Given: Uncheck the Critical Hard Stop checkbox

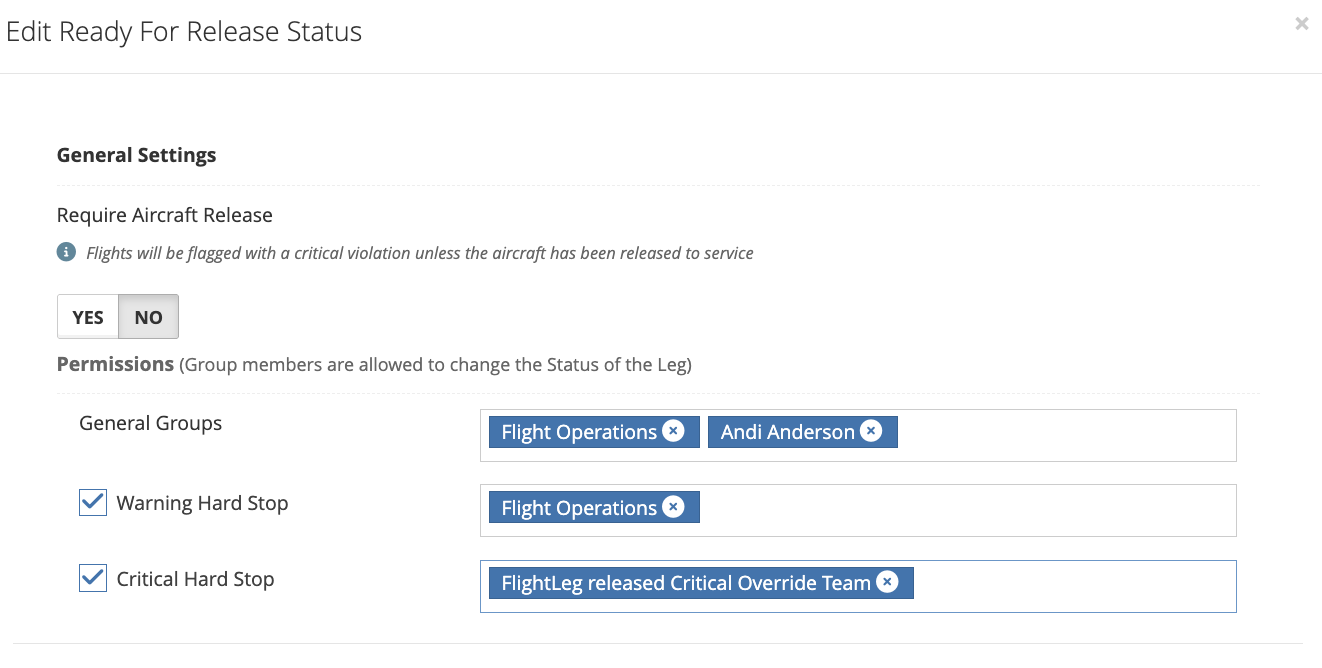Looking at the screenshot, I should (93, 578).
